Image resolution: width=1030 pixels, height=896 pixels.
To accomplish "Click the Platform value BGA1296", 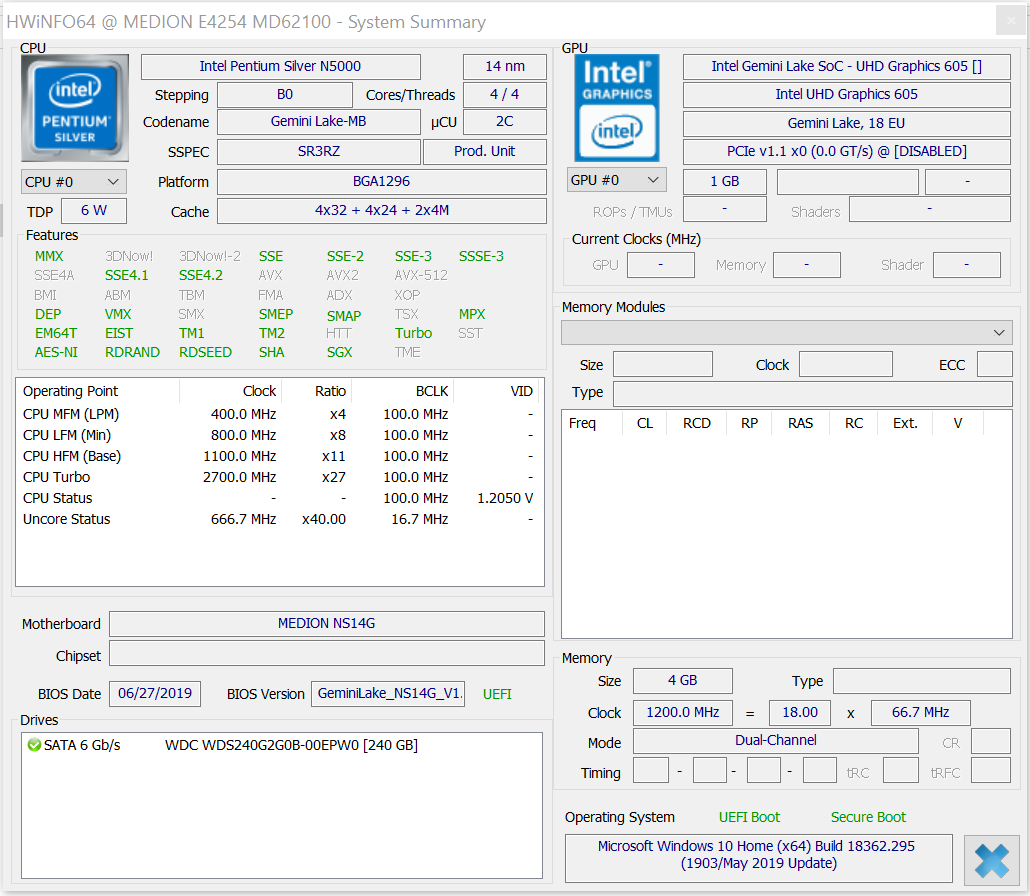I will tap(382, 182).
